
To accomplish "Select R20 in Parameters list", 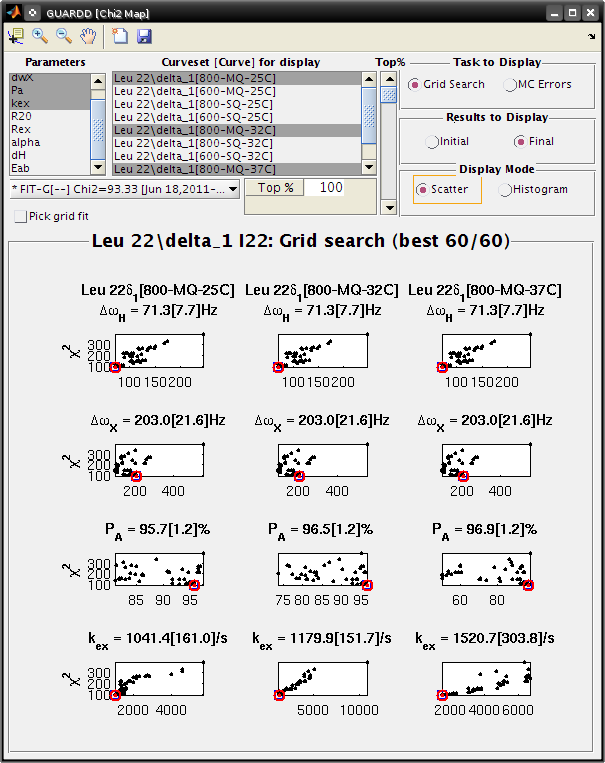I will pos(50,116).
